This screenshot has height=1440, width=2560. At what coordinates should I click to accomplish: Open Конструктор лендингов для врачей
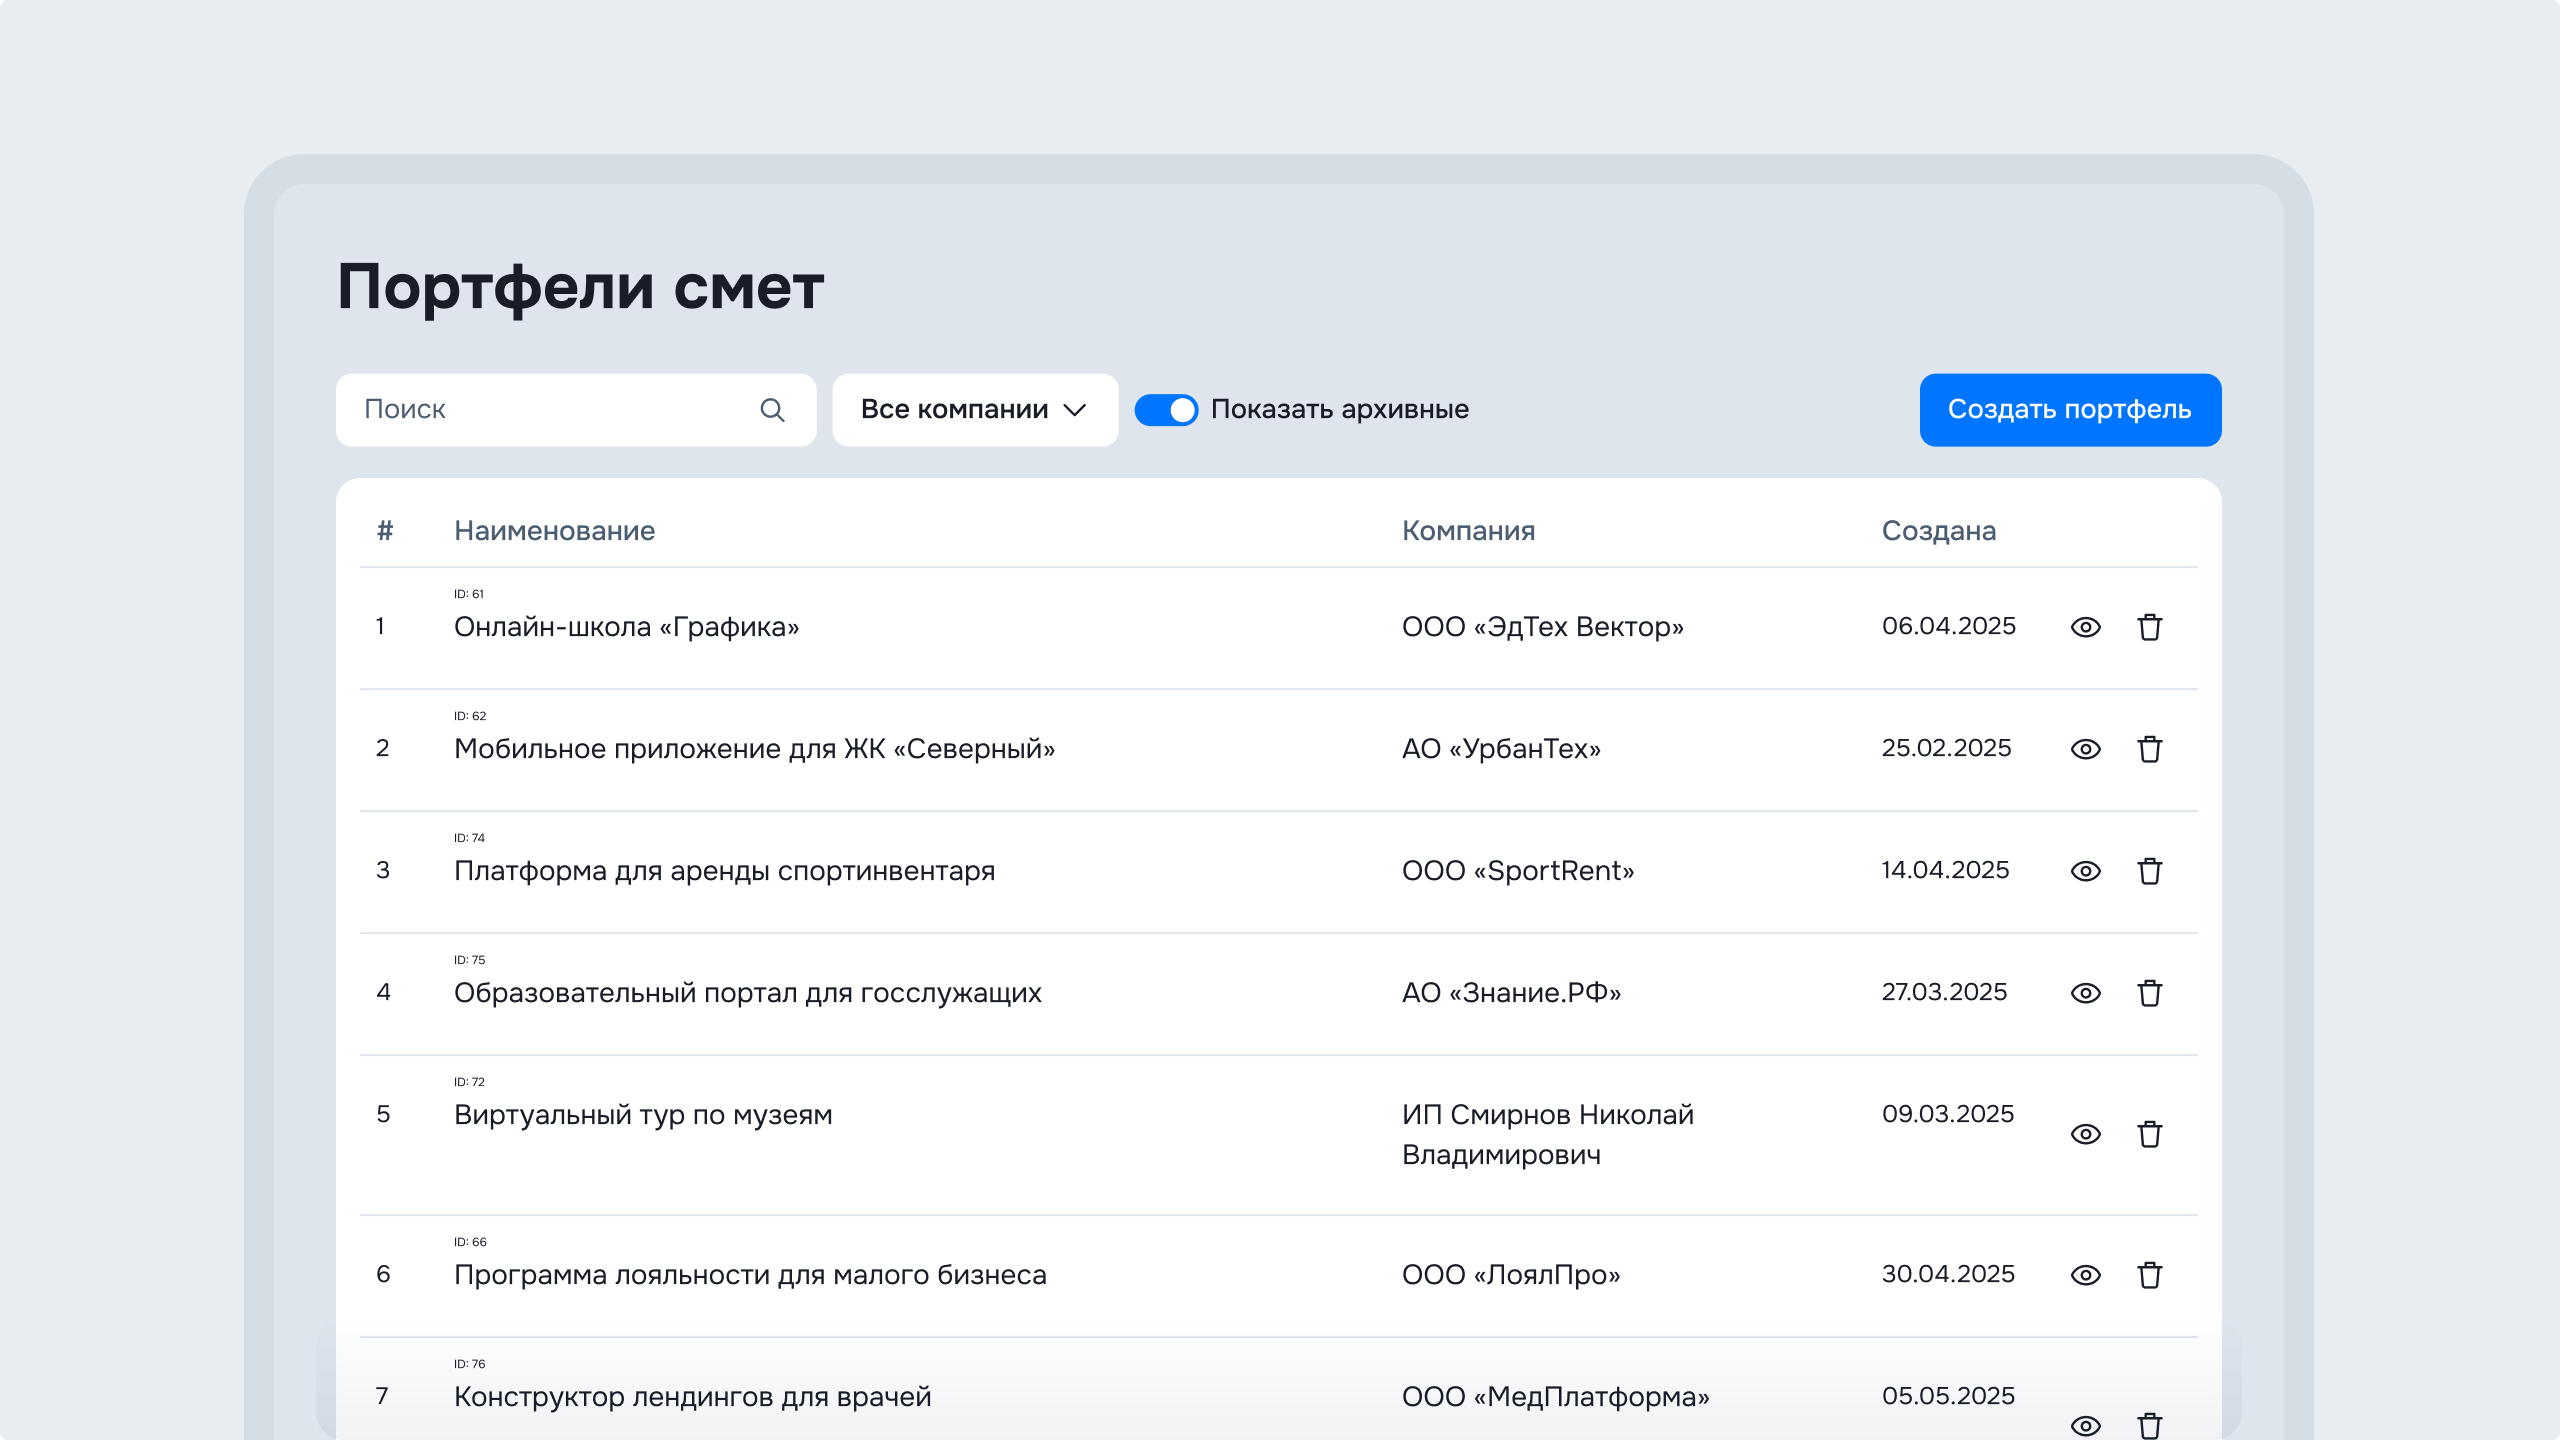pos(692,1397)
